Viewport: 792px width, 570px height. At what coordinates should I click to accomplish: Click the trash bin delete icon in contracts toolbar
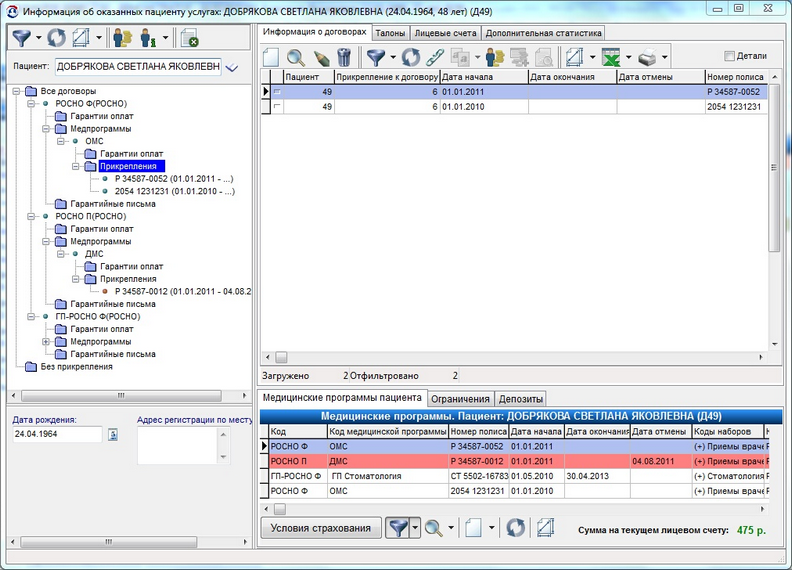(344, 57)
